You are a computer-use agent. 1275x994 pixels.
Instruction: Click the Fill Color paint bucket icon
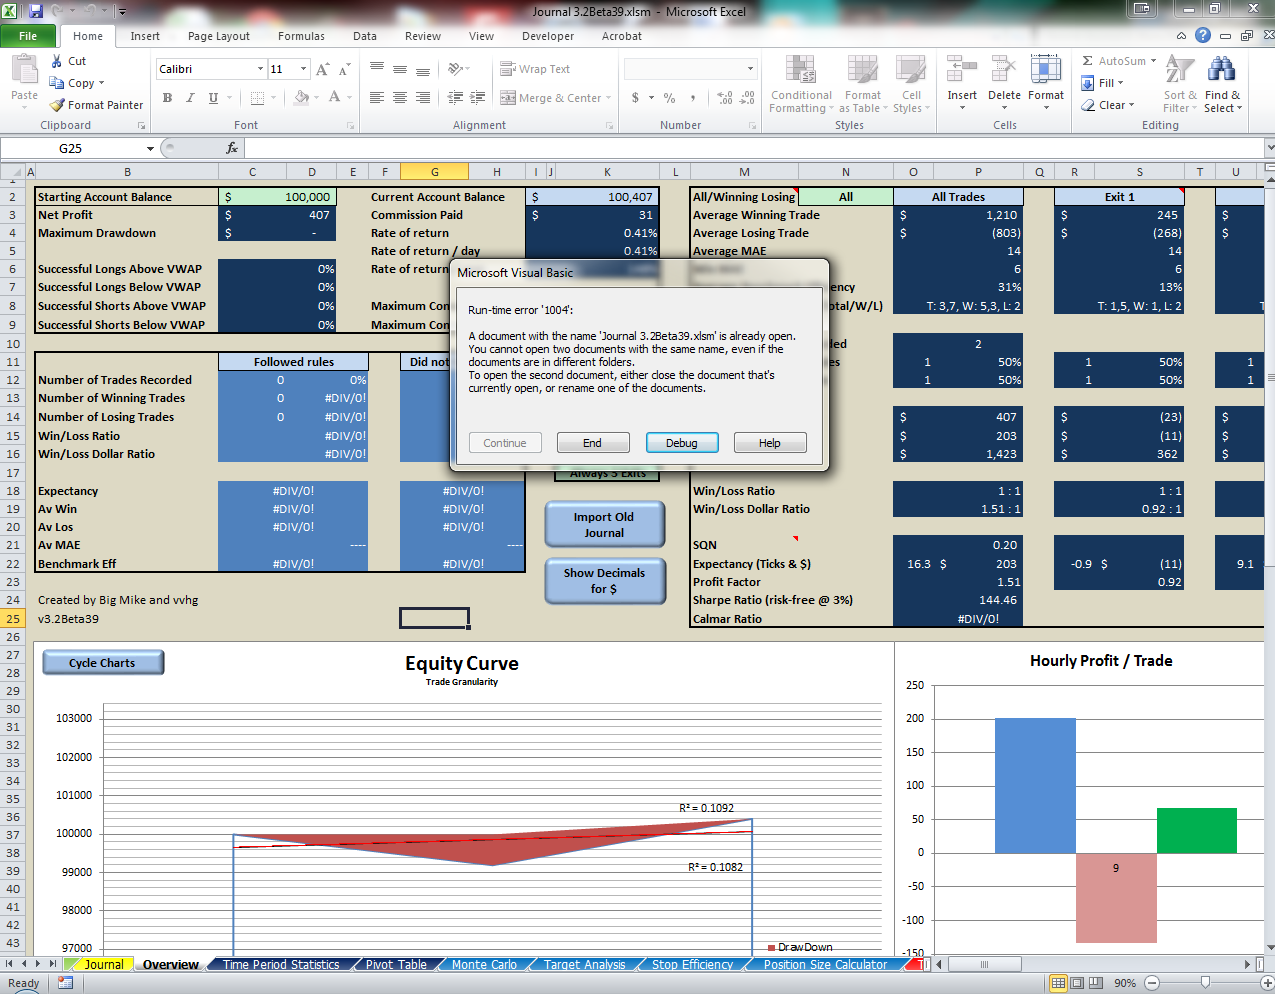(300, 98)
